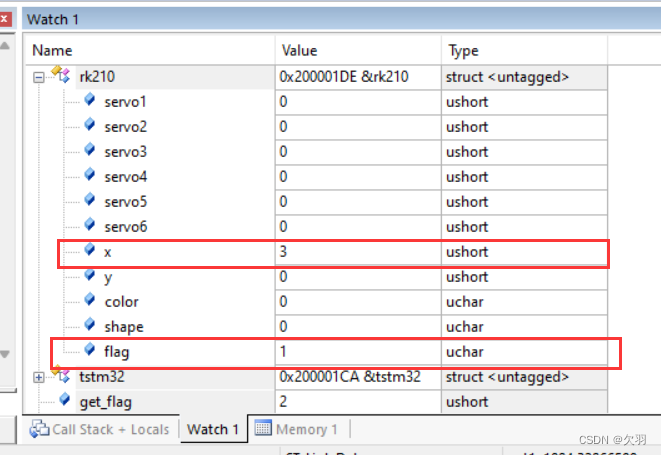
Task: Select the servo5 row name
Action: click(x=126, y=201)
